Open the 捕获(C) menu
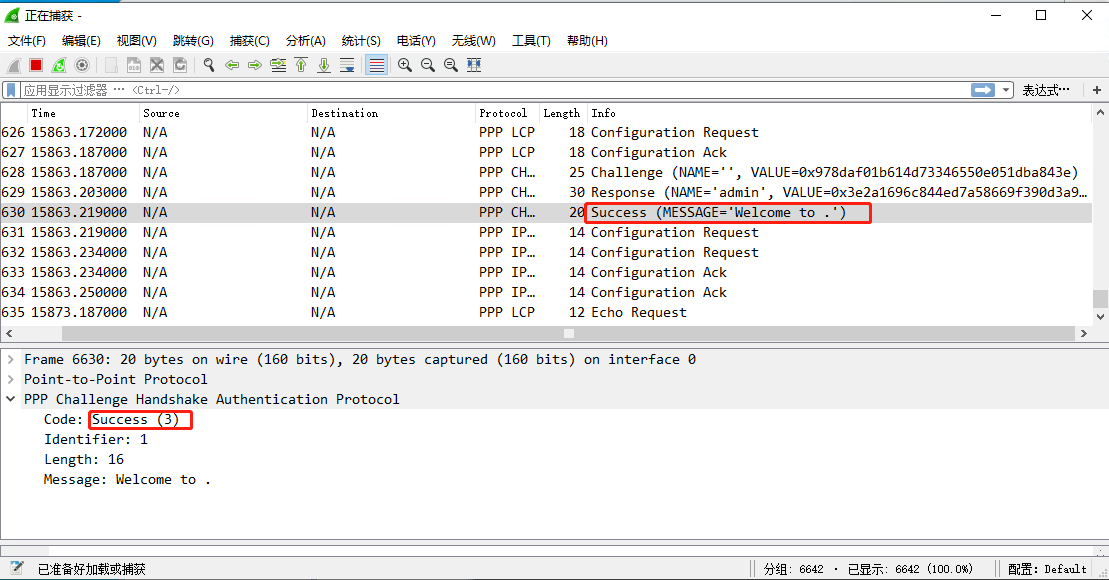This screenshot has width=1109, height=580. click(250, 41)
